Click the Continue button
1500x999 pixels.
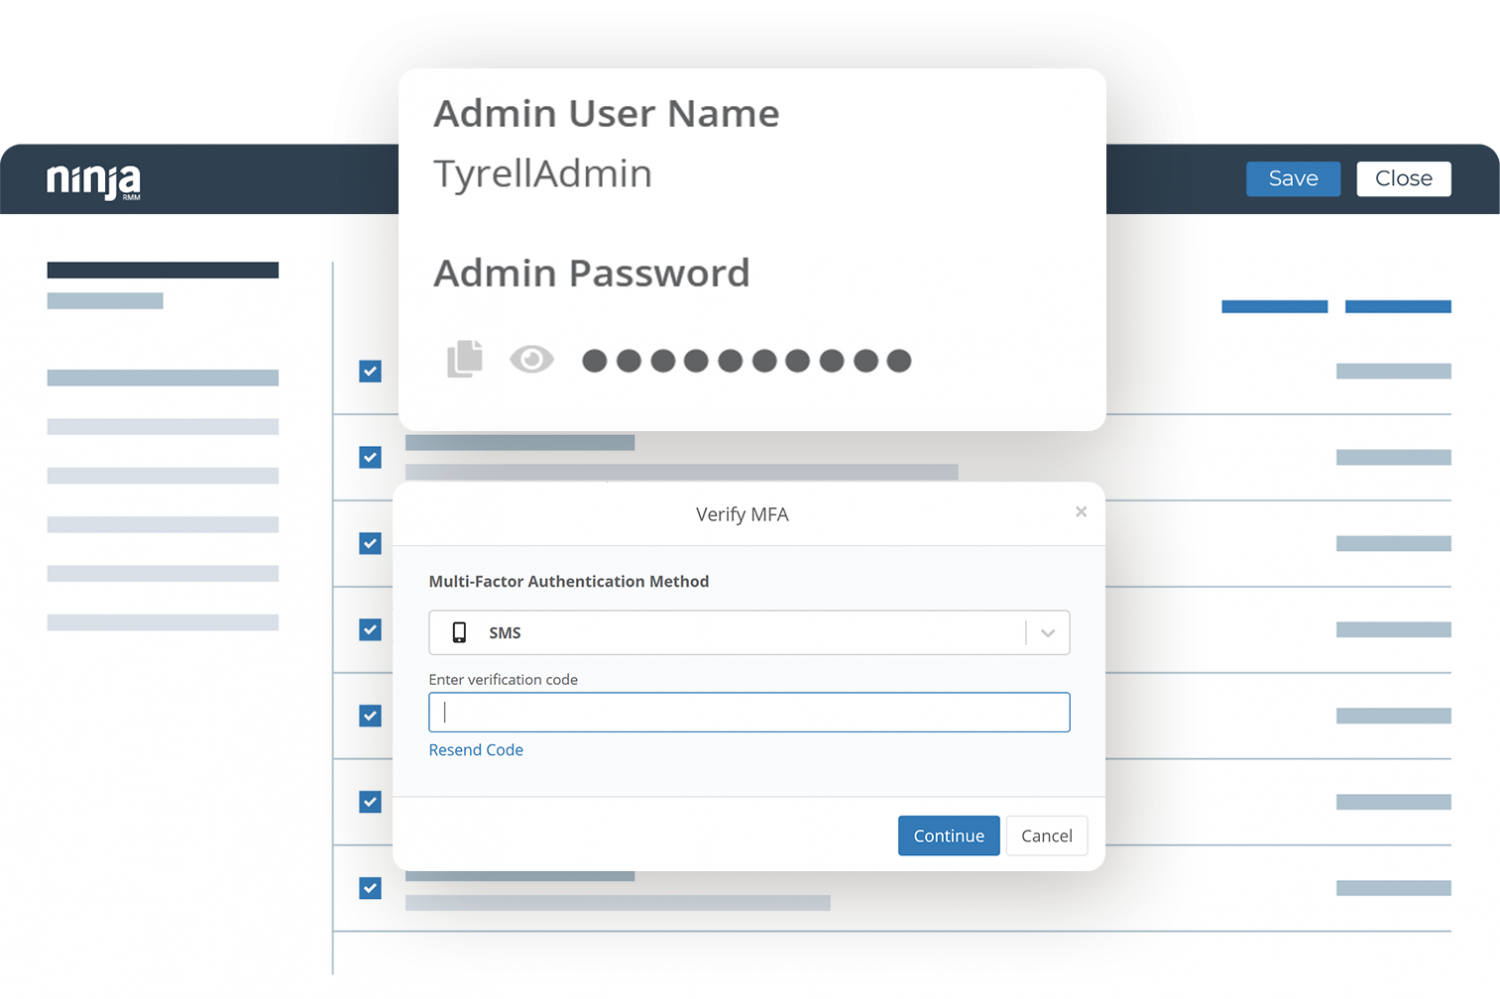click(x=949, y=836)
